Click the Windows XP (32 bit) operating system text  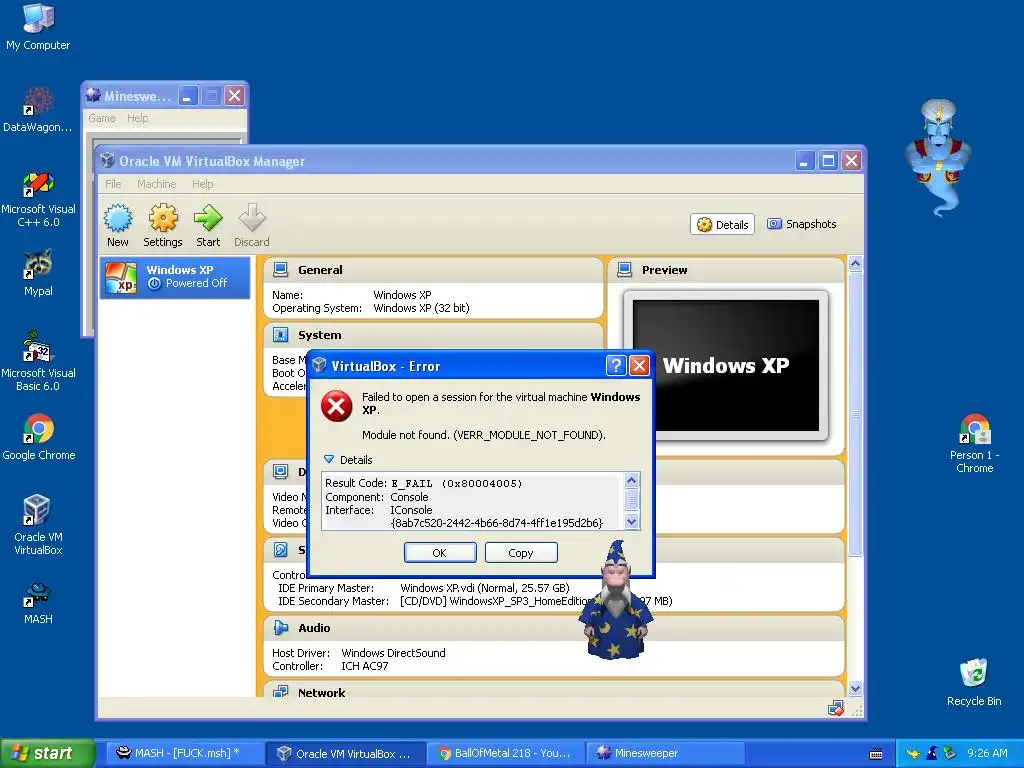click(421, 308)
